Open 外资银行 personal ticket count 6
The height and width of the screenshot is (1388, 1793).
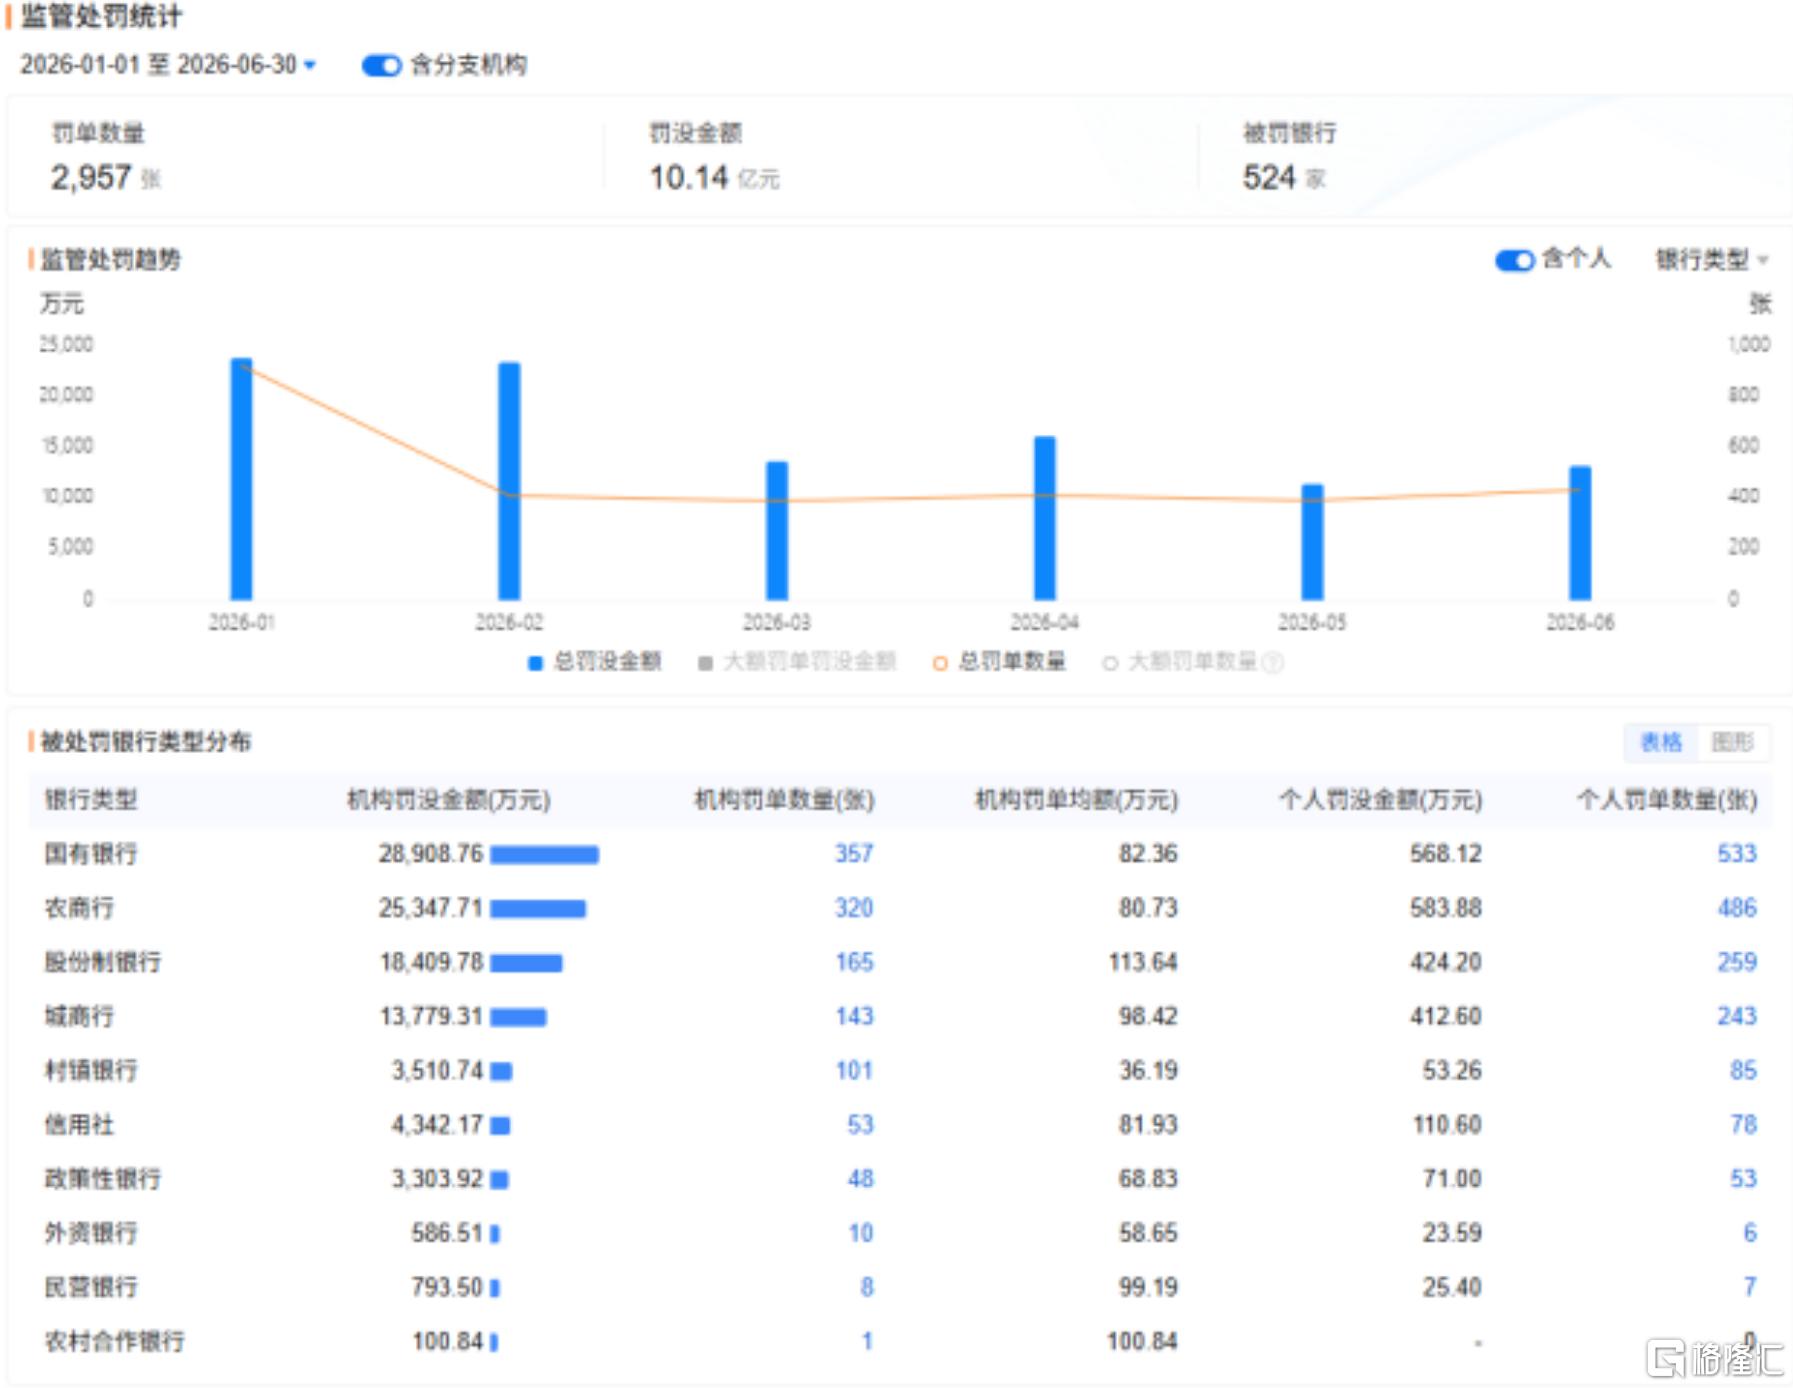point(1750,1233)
